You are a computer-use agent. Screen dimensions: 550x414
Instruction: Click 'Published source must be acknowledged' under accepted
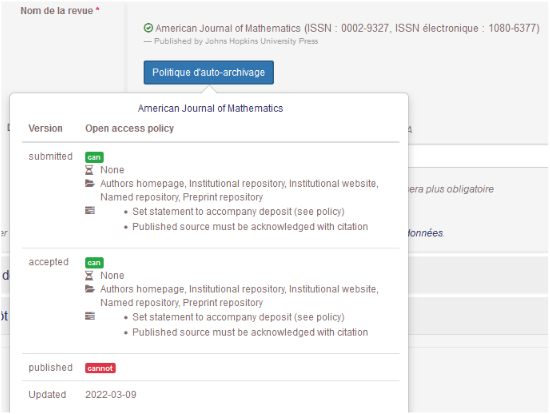tap(250, 332)
